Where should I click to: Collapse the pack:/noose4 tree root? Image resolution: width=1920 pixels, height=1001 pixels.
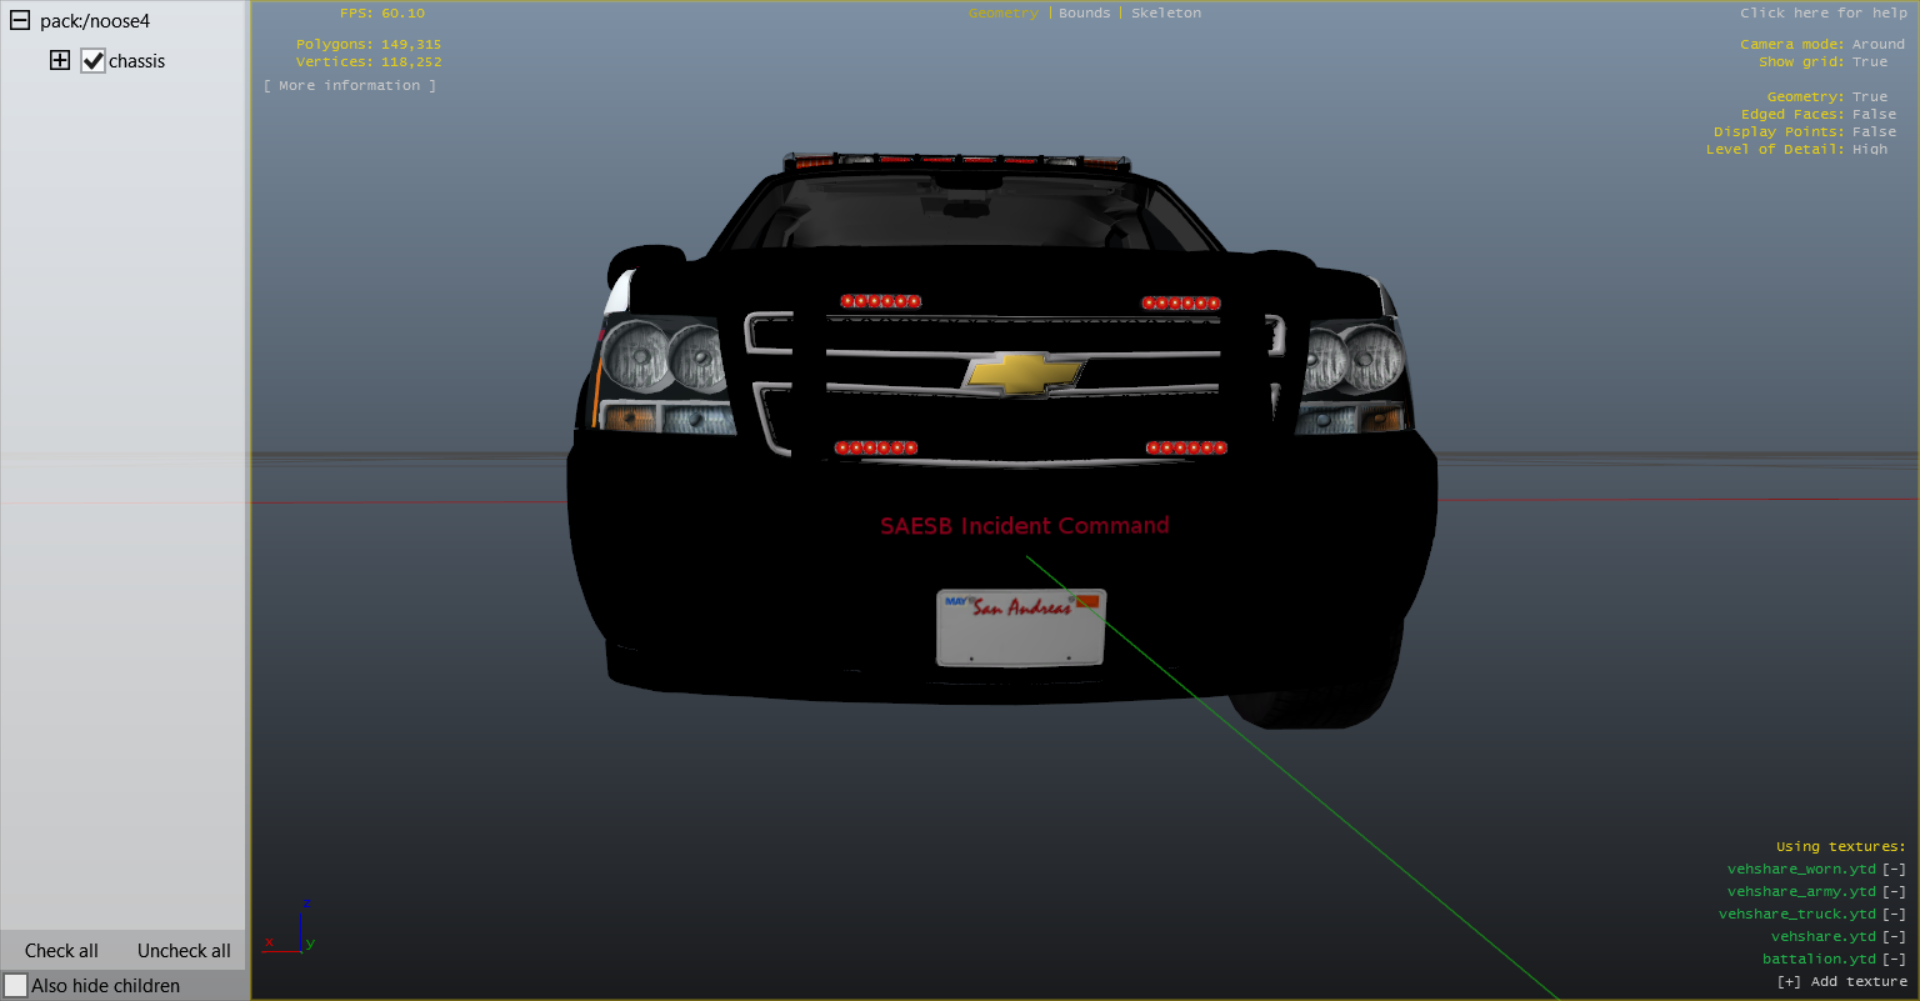point(20,20)
